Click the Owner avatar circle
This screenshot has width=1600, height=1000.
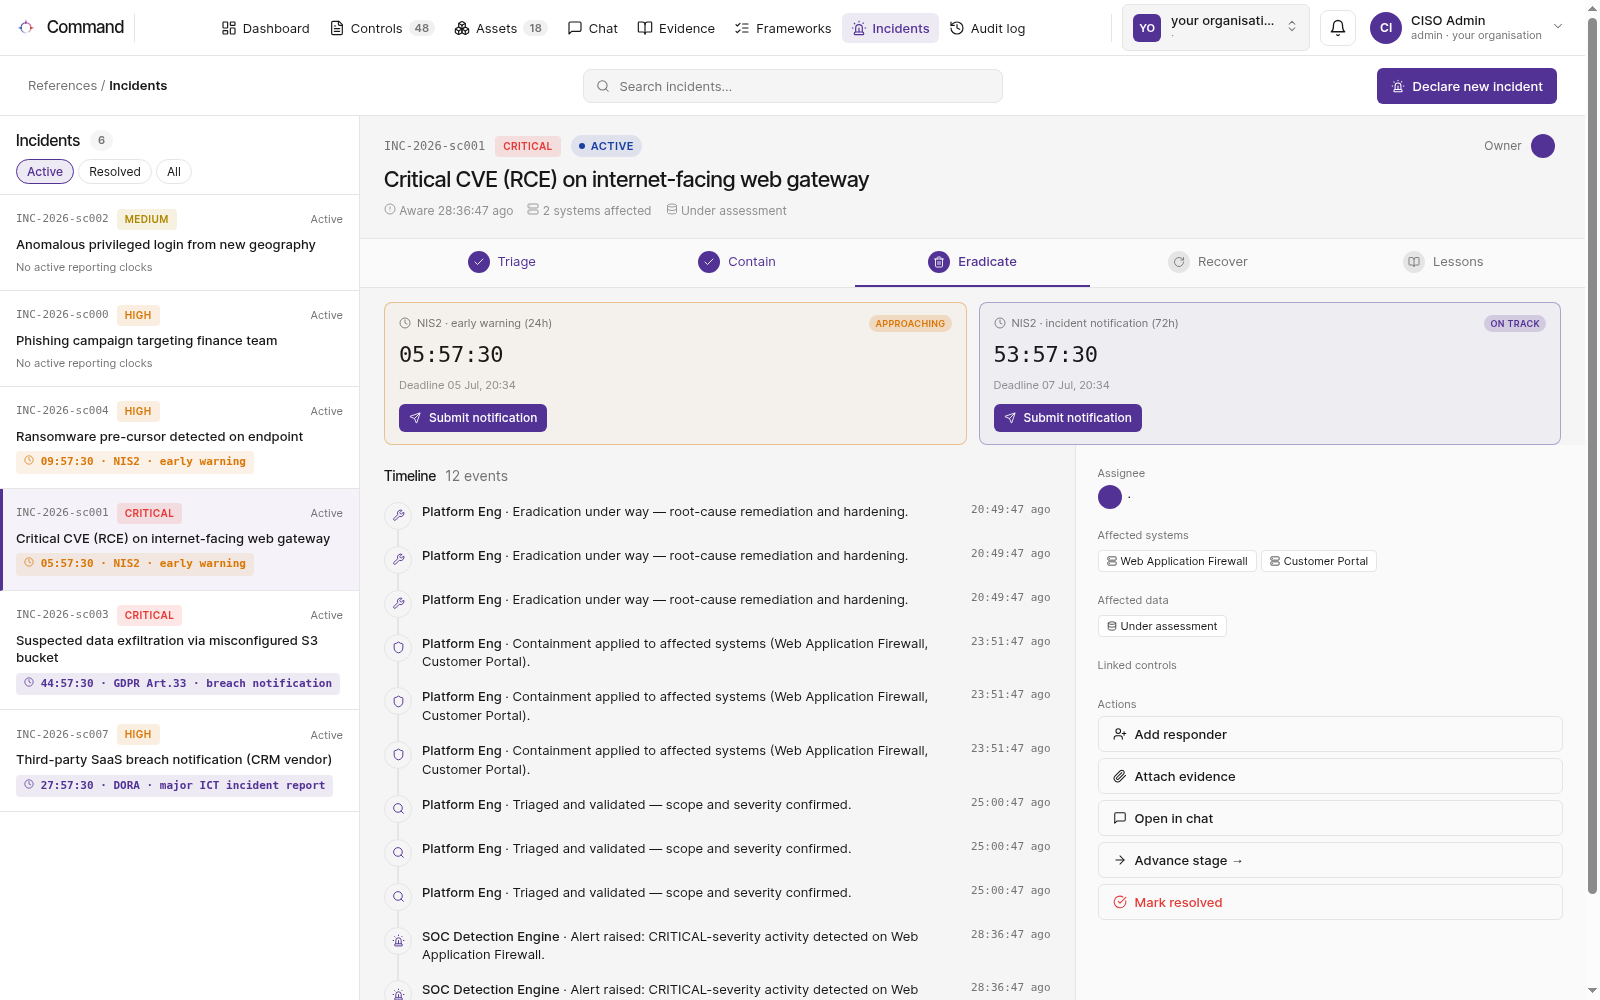[1543, 146]
